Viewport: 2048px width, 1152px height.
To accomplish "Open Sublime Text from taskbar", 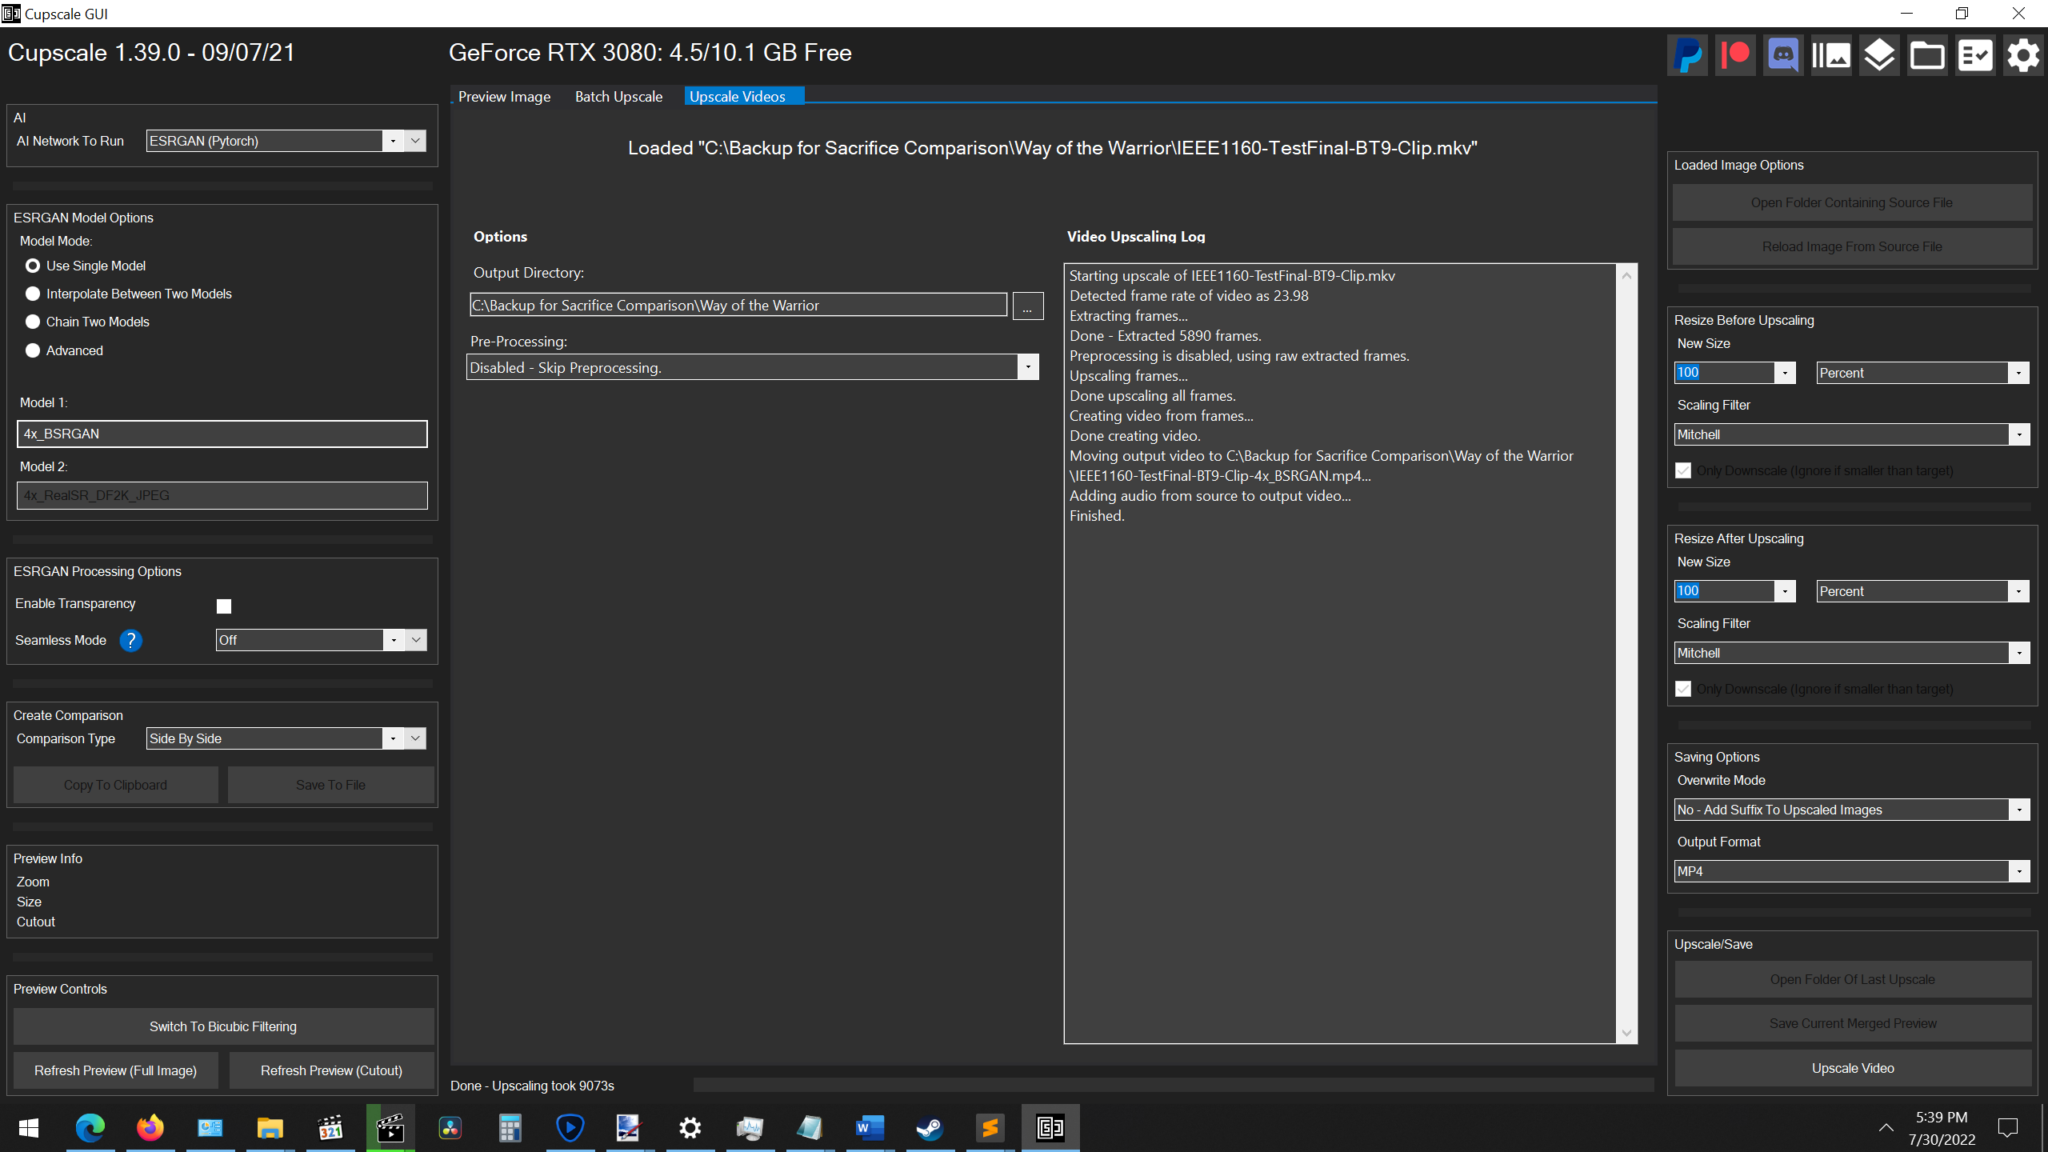I will [x=990, y=1128].
